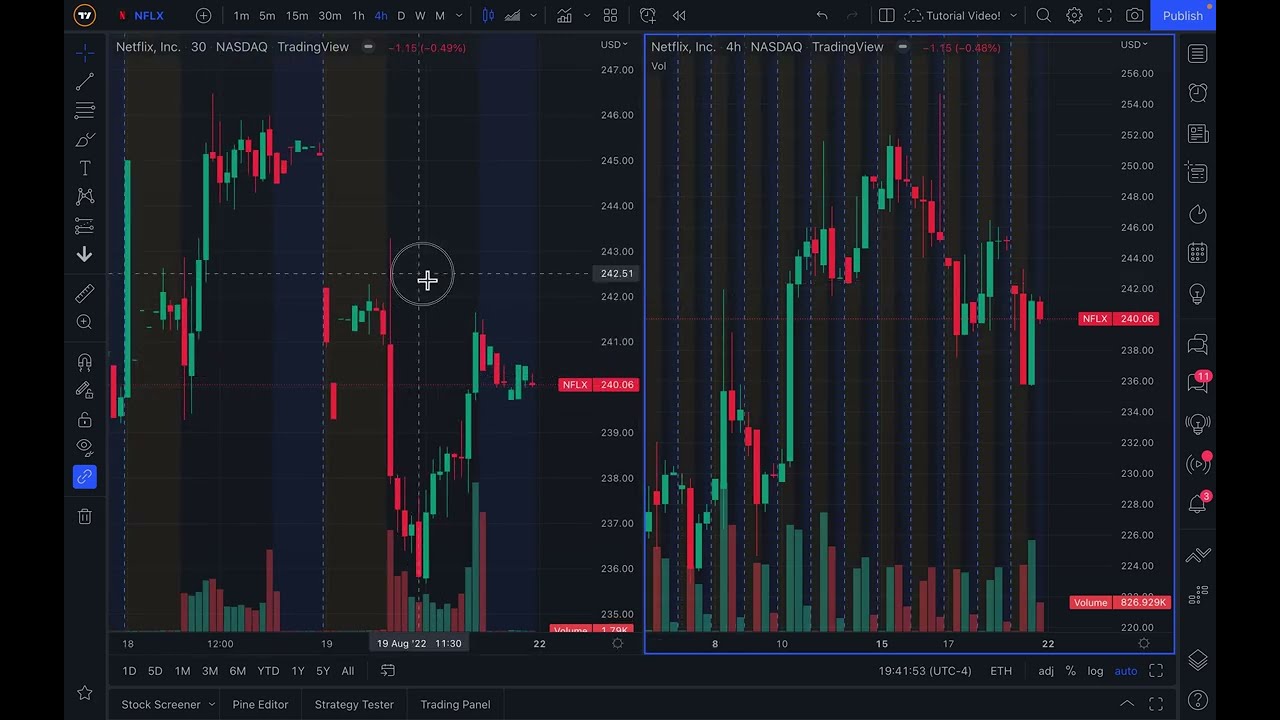1280x720 pixels.
Task: Select the YTD date range
Action: [268, 671]
